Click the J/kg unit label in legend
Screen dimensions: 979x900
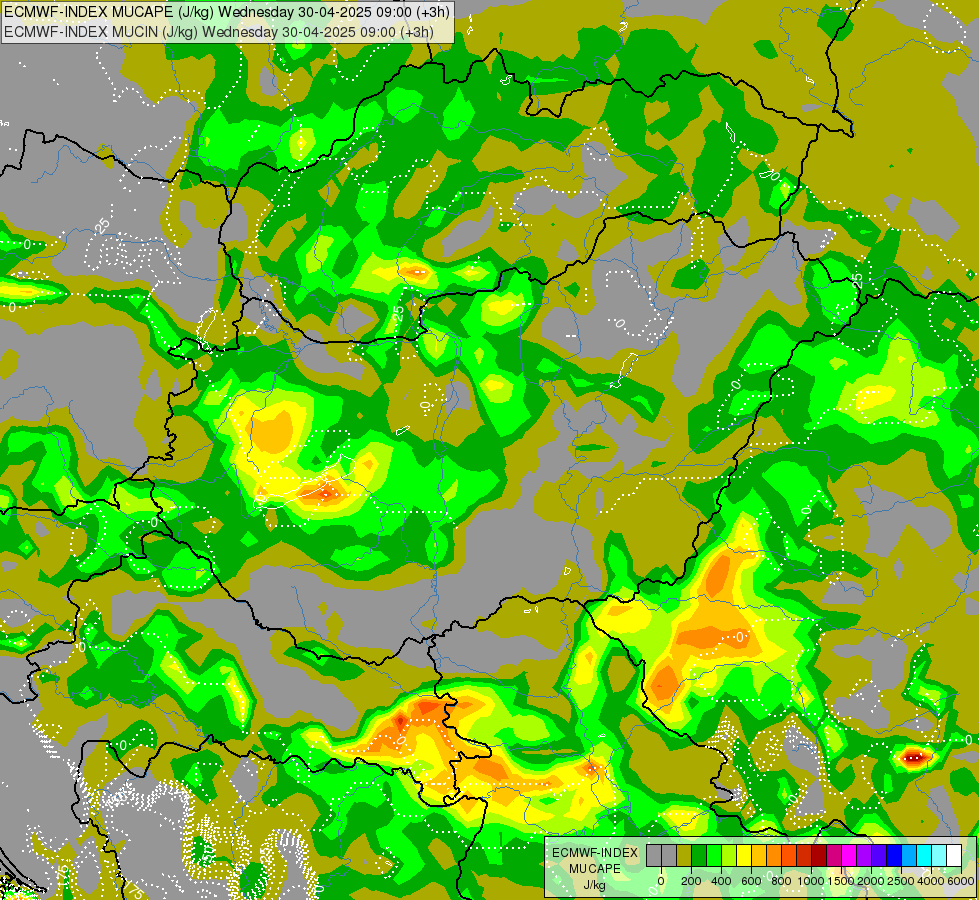coord(594,885)
